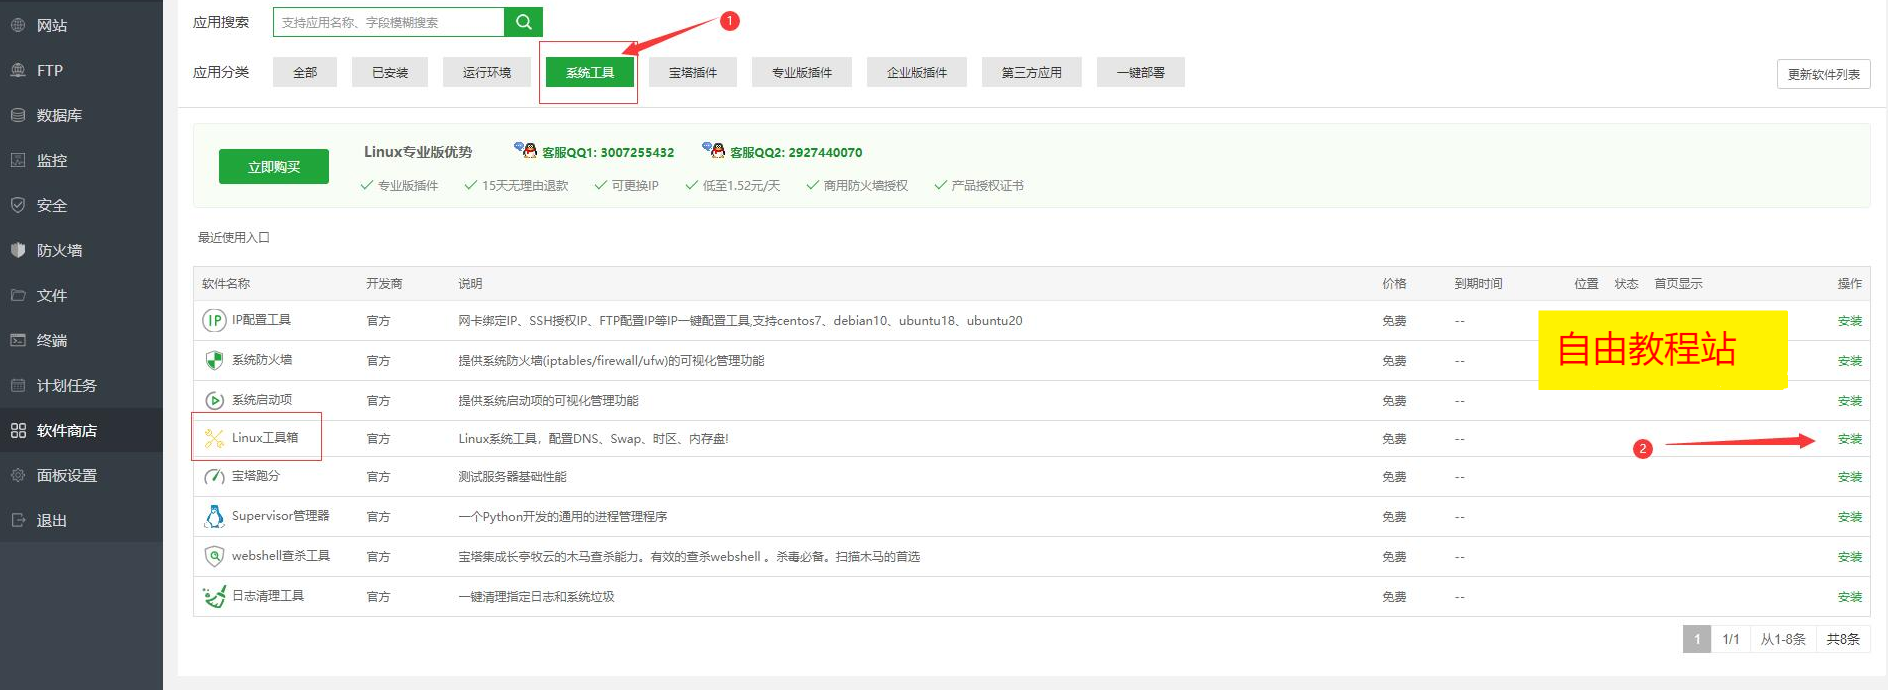Image resolution: width=1888 pixels, height=690 pixels.
Task: Open the 运行环境 category tab
Action: (487, 72)
